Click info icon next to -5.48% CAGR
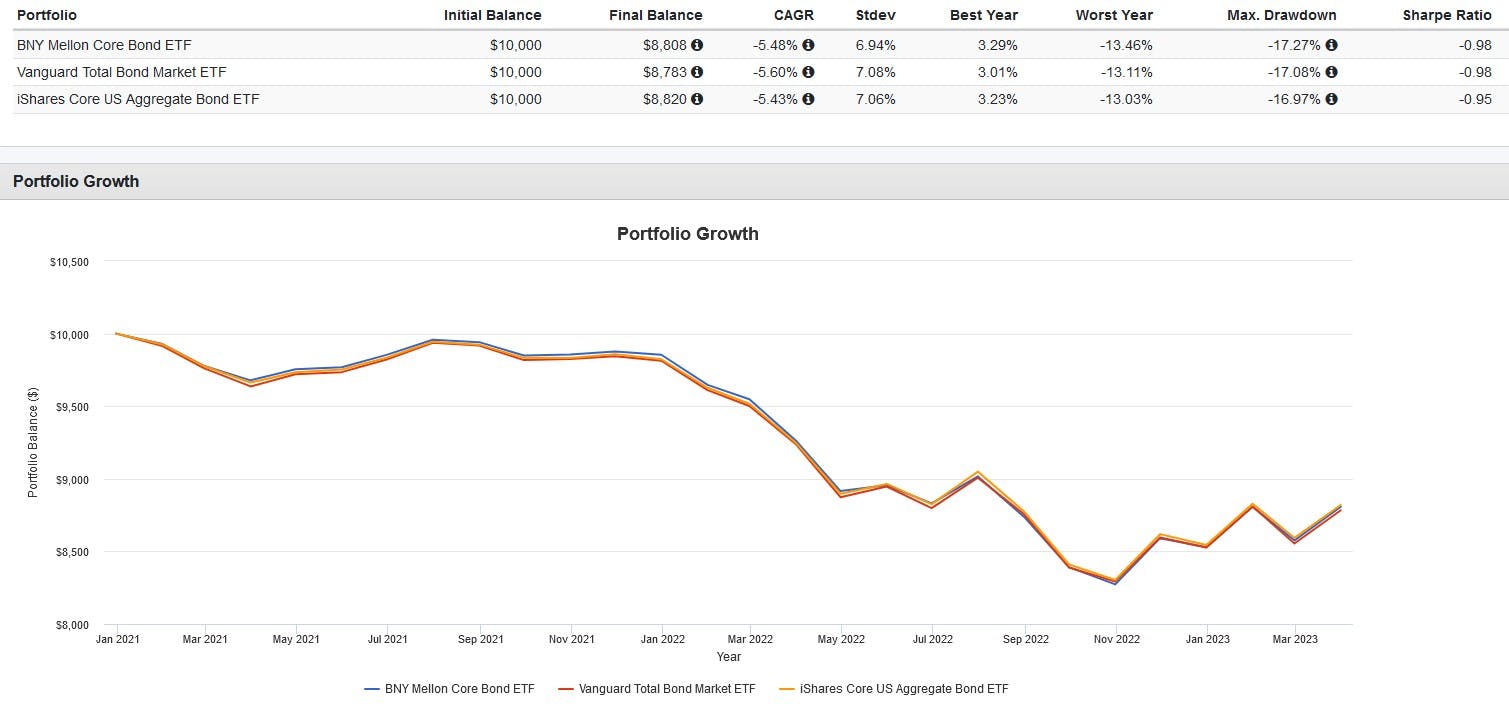Image resolution: width=1509 pixels, height=704 pixels. 808,45
